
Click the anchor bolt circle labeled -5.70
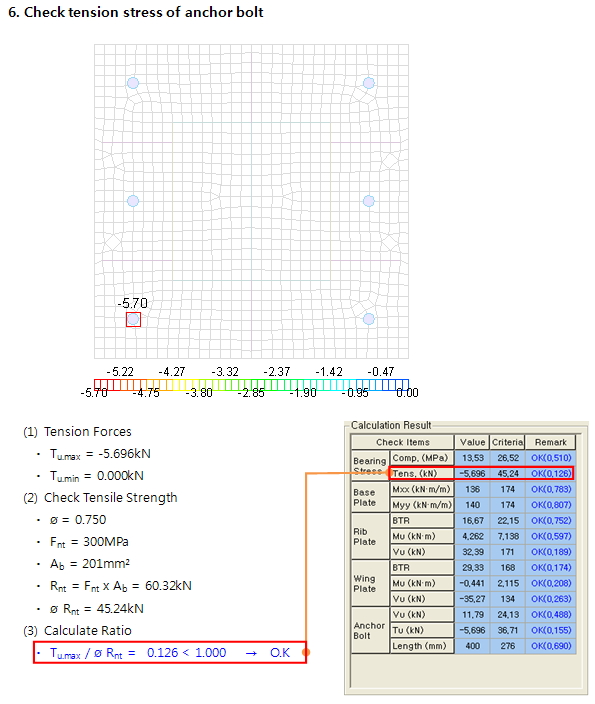pyautogui.click(x=133, y=319)
